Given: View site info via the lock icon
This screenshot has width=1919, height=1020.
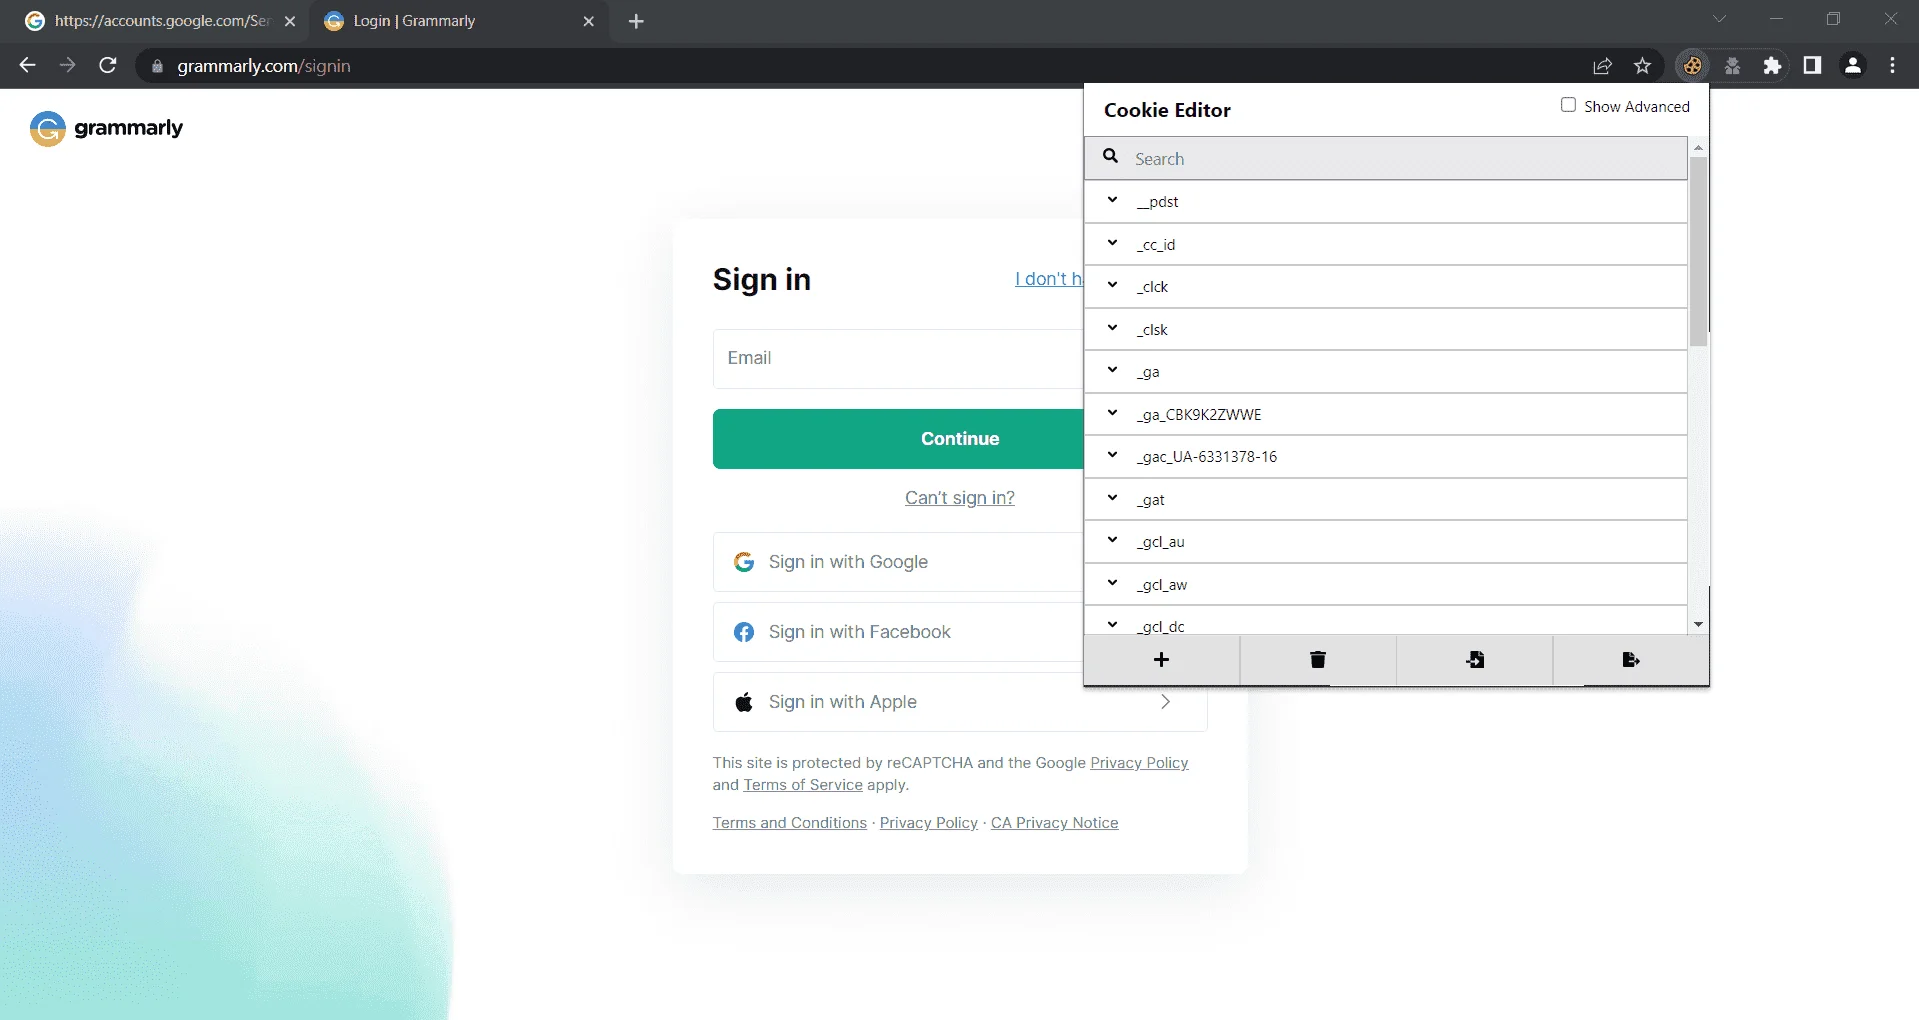Looking at the screenshot, I should tap(157, 67).
